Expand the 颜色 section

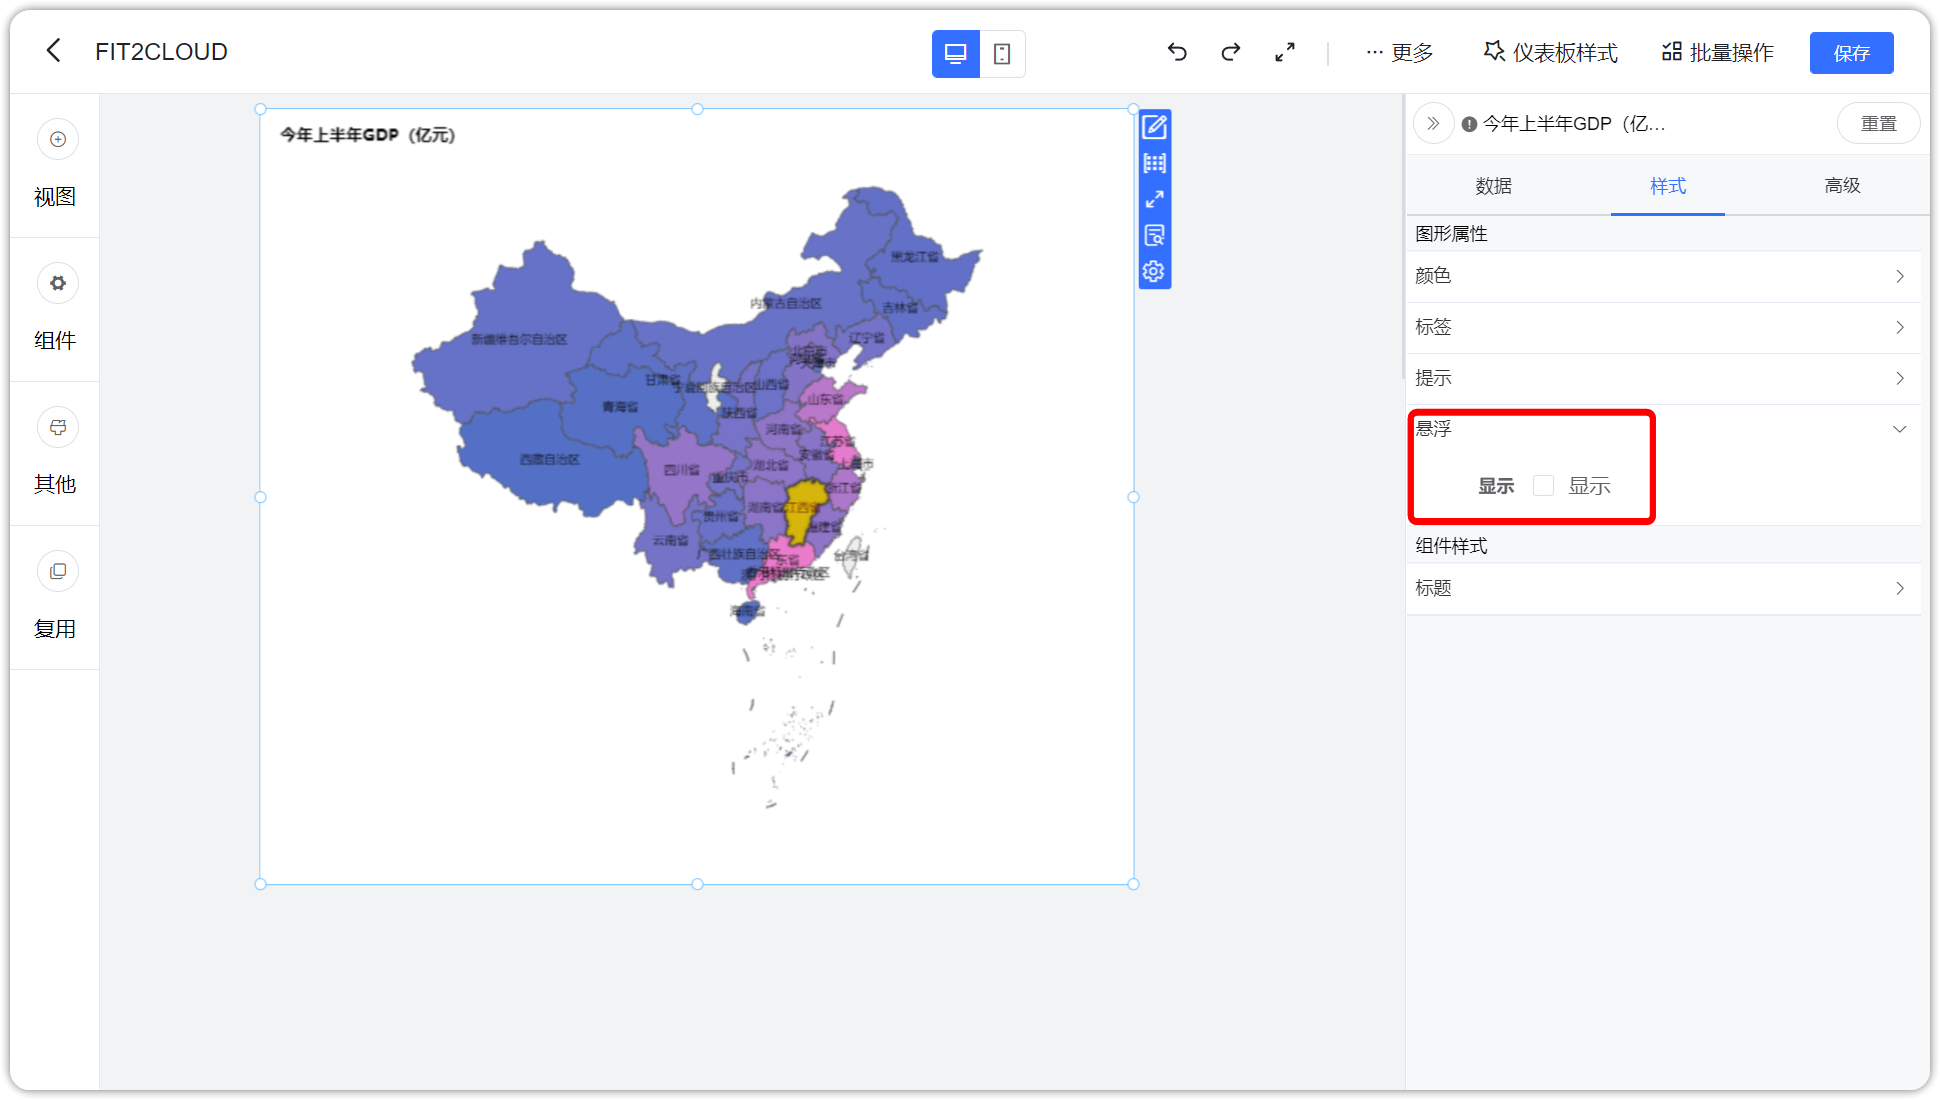1664,276
